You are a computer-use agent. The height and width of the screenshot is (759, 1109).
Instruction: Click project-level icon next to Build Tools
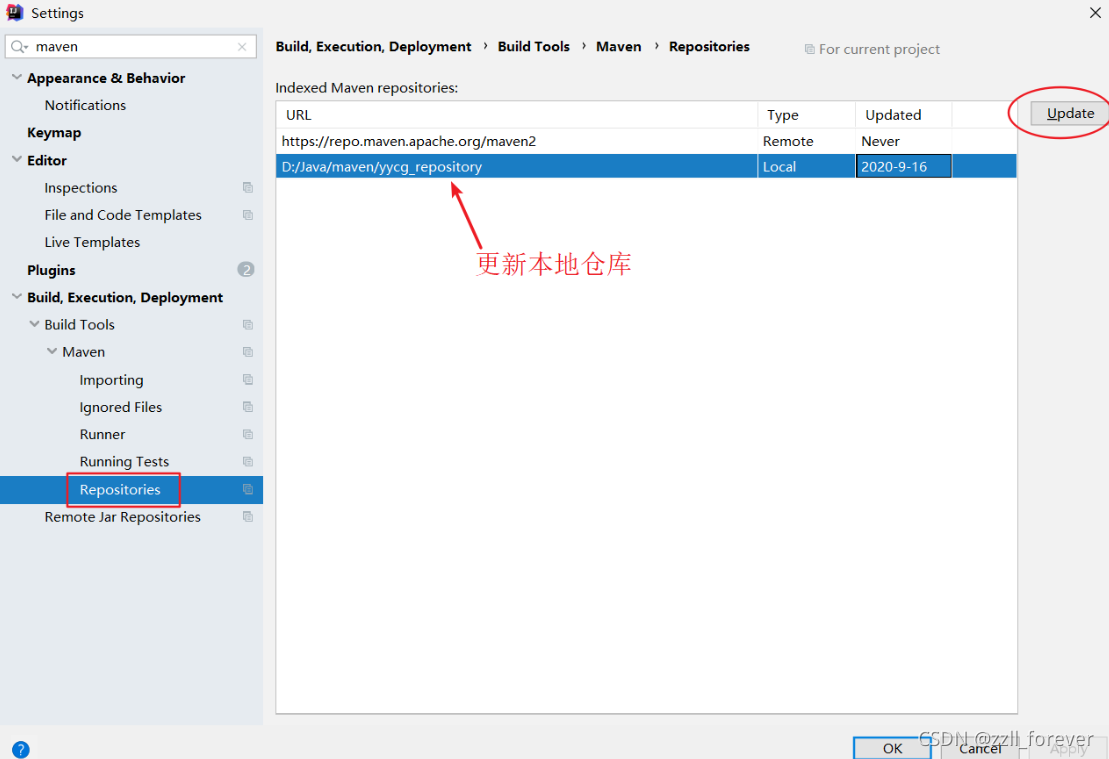(x=248, y=325)
